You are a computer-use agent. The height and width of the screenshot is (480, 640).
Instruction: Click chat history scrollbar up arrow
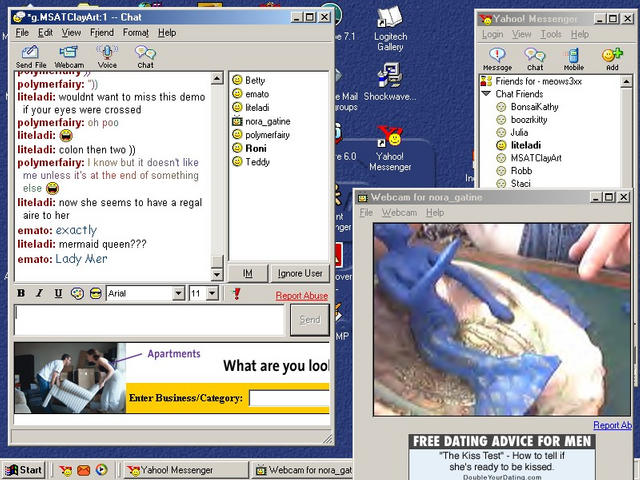coord(217,78)
